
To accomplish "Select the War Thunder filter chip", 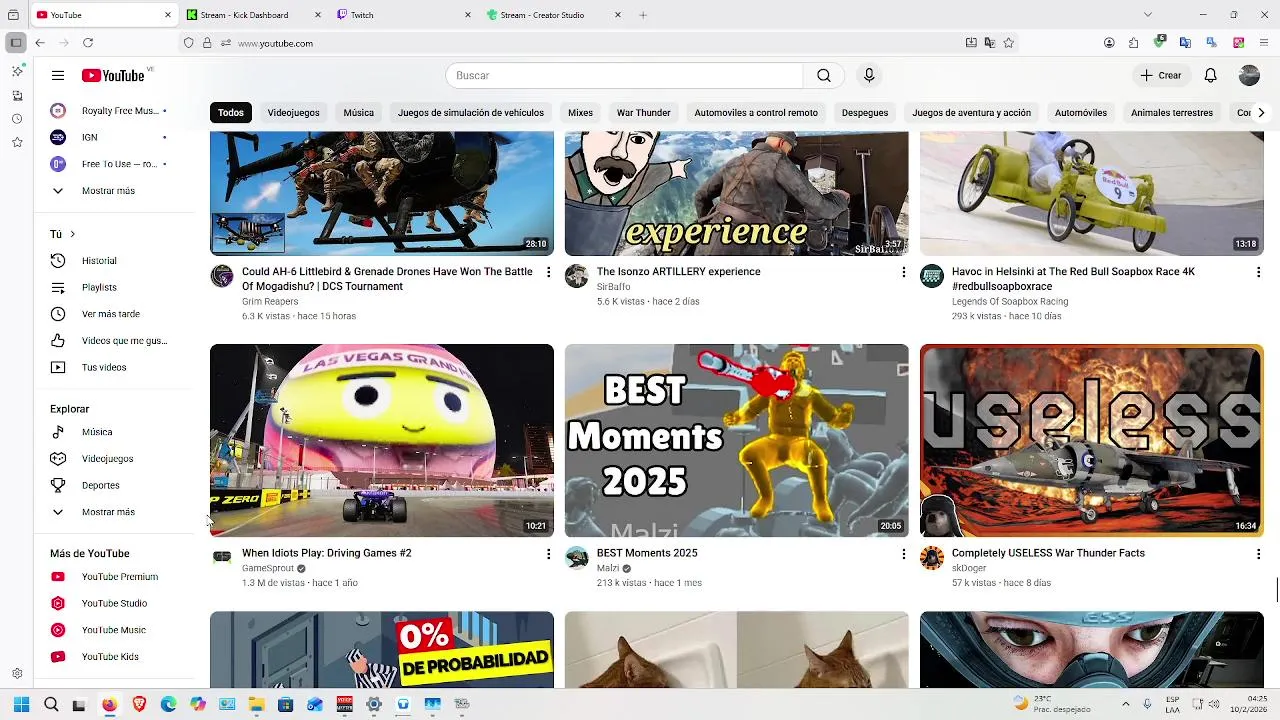I will point(643,113).
